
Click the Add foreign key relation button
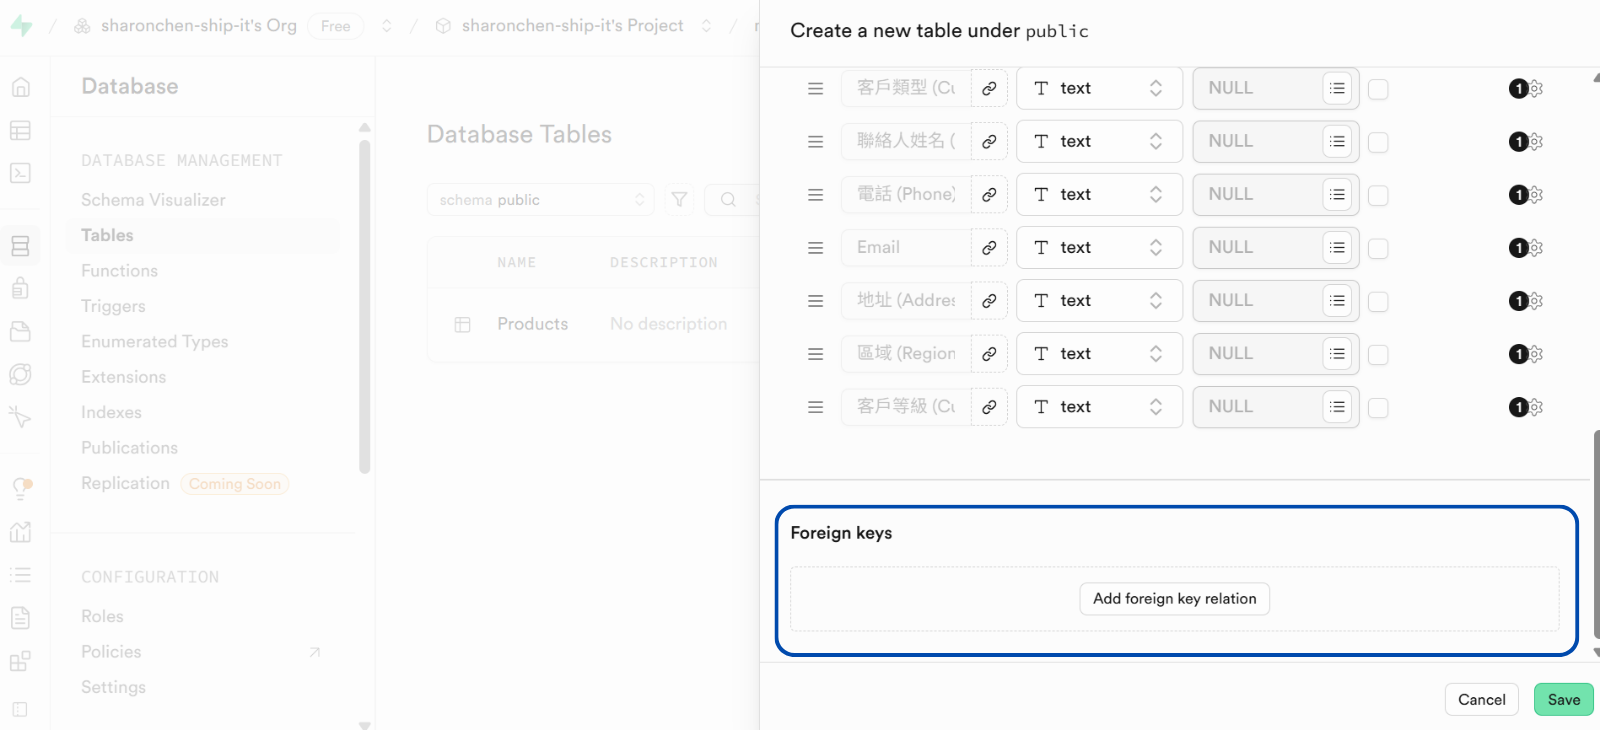click(x=1174, y=599)
